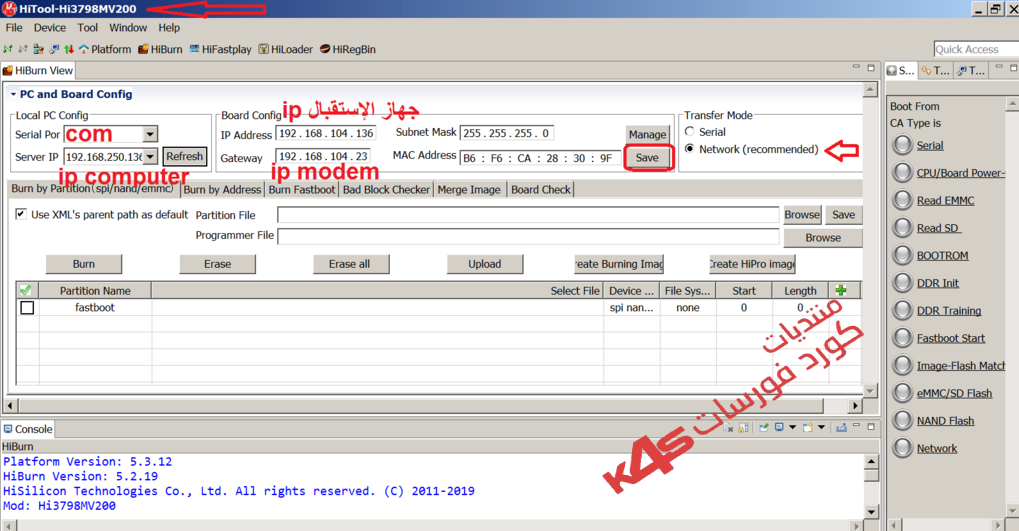This screenshot has height=531, width=1019.
Task: Check the fastboot partition checkbox
Action: 27,307
